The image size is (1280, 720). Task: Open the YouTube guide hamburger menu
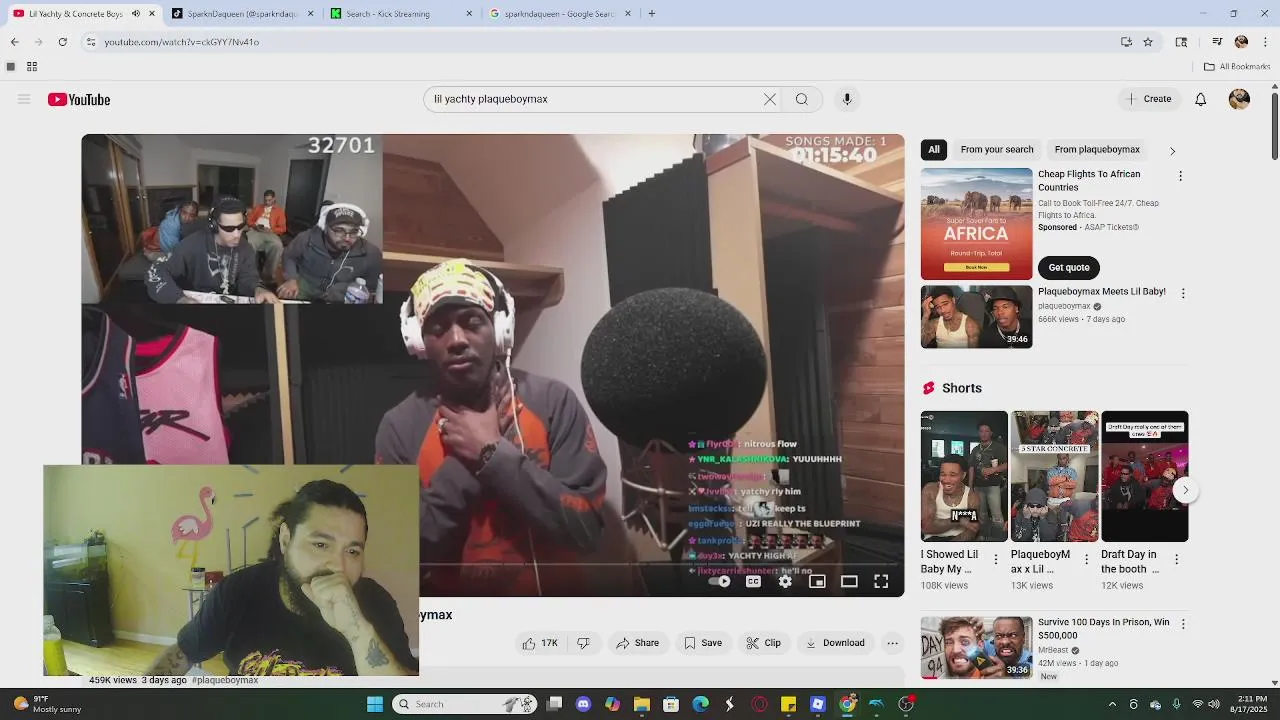[x=24, y=99]
